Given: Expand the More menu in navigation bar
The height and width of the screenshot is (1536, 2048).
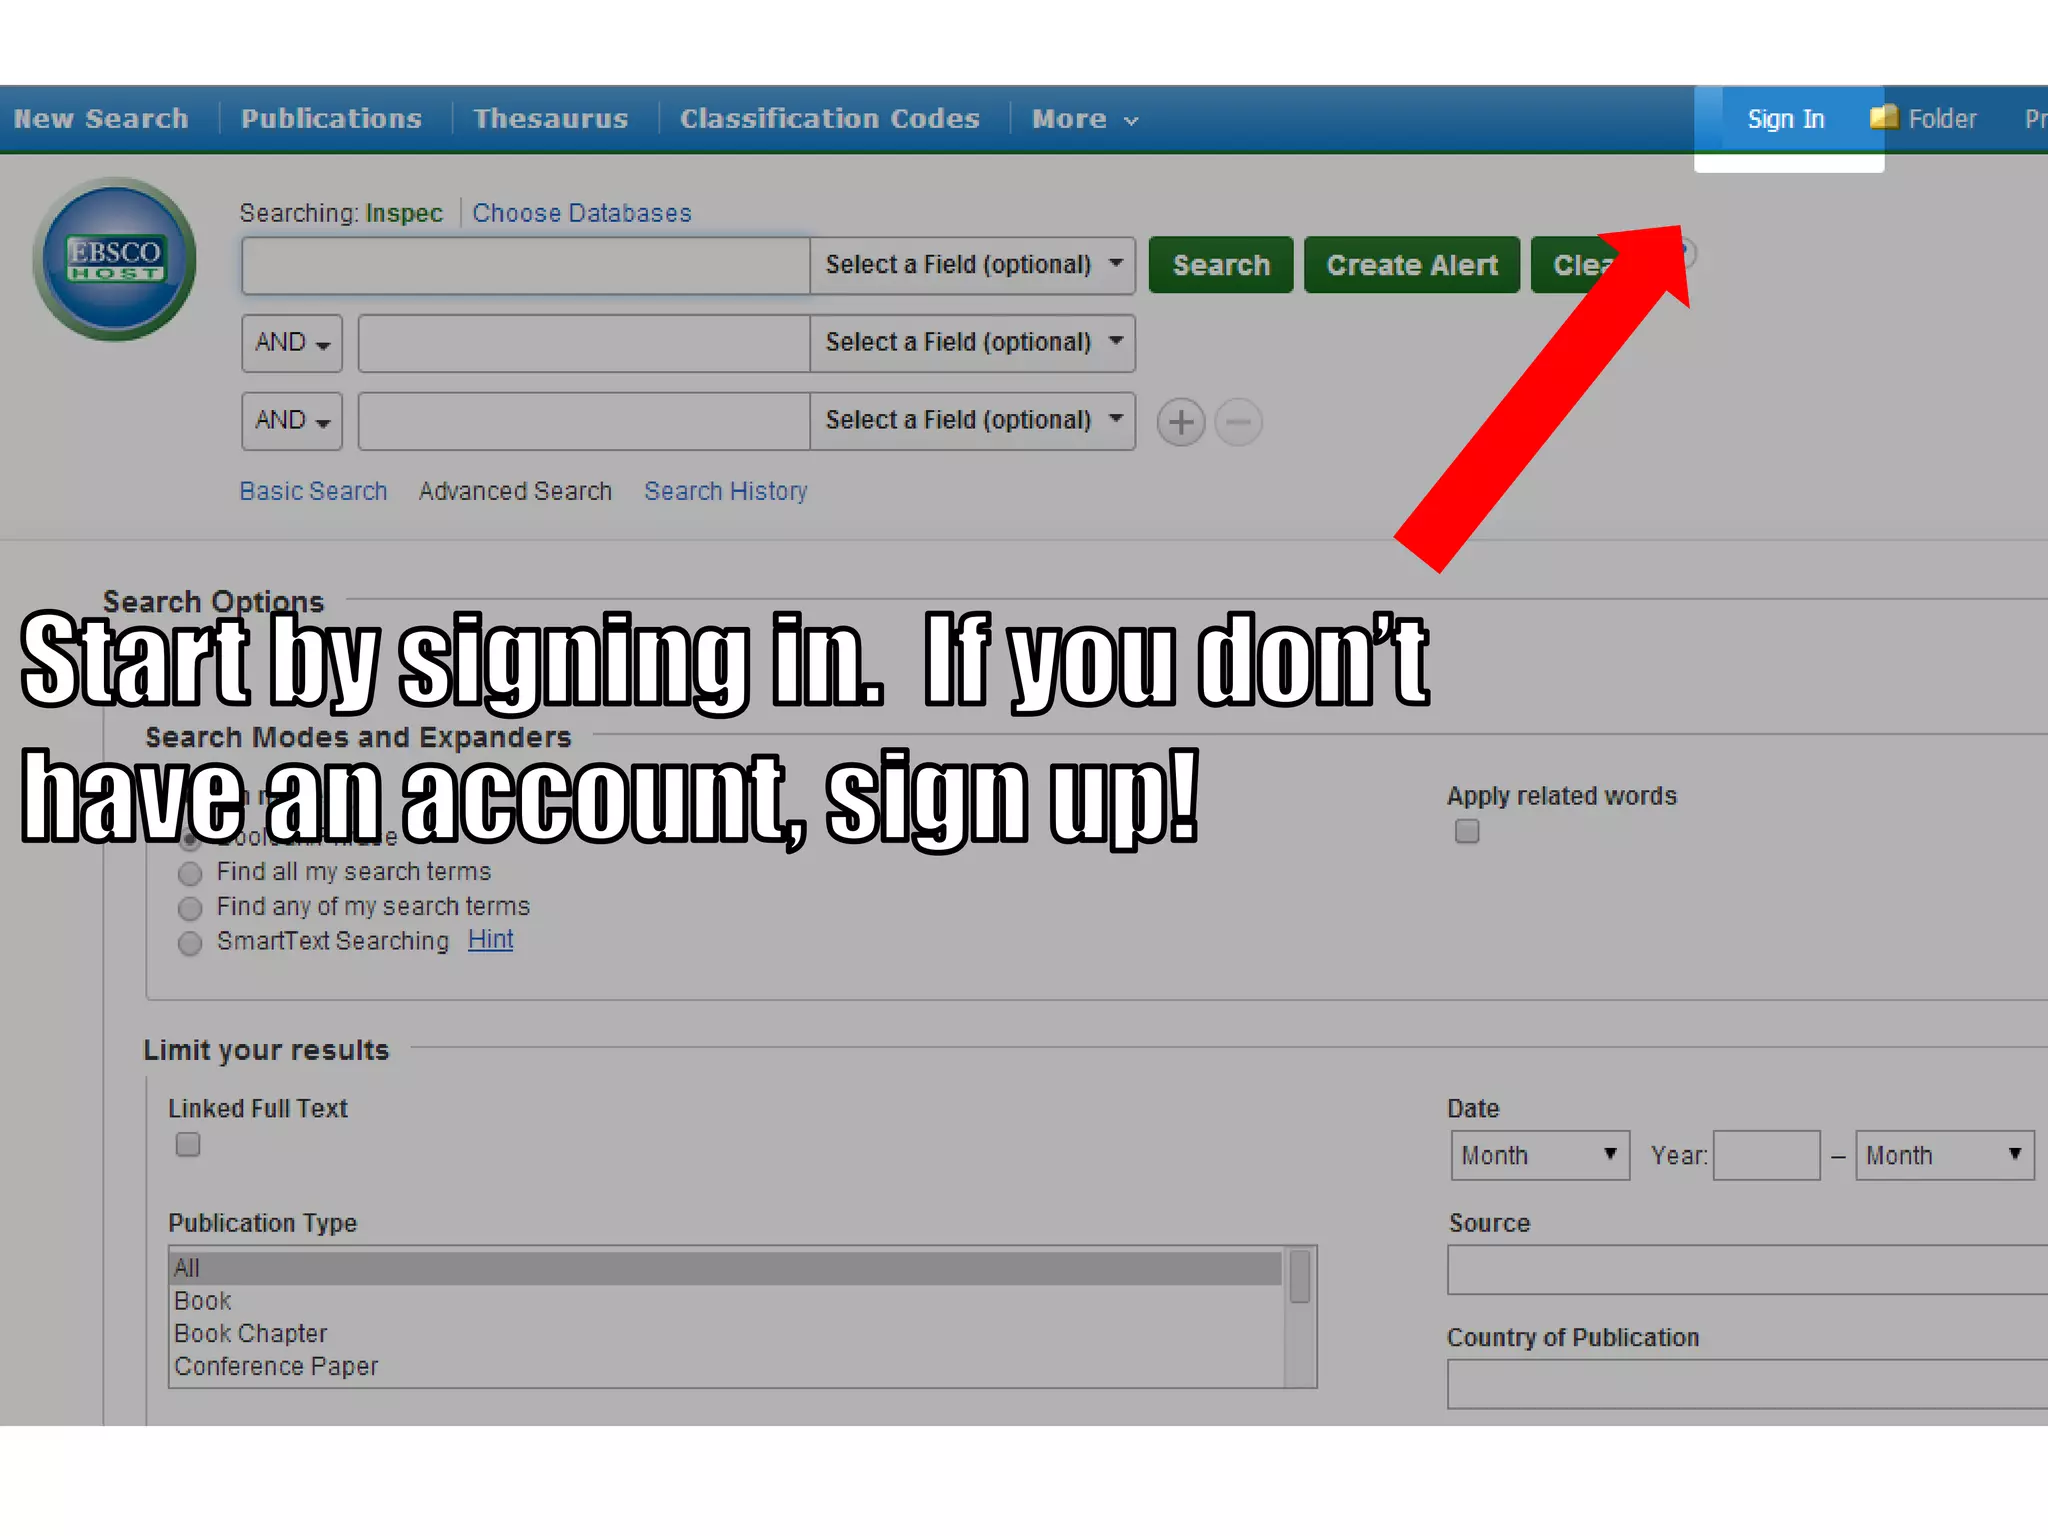Looking at the screenshot, I should (1085, 119).
